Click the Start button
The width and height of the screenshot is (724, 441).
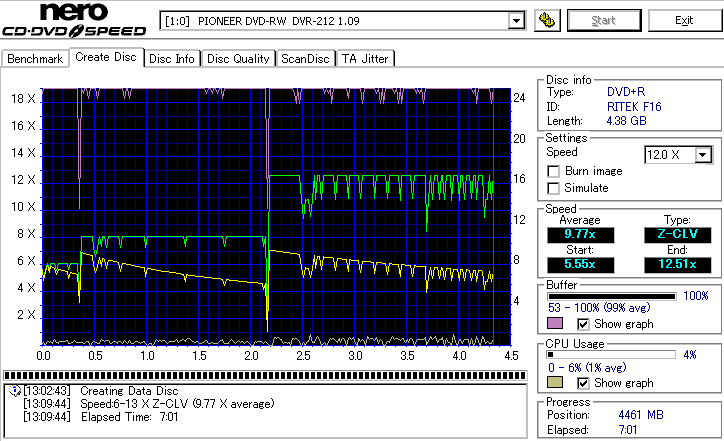pyautogui.click(x=604, y=20)
